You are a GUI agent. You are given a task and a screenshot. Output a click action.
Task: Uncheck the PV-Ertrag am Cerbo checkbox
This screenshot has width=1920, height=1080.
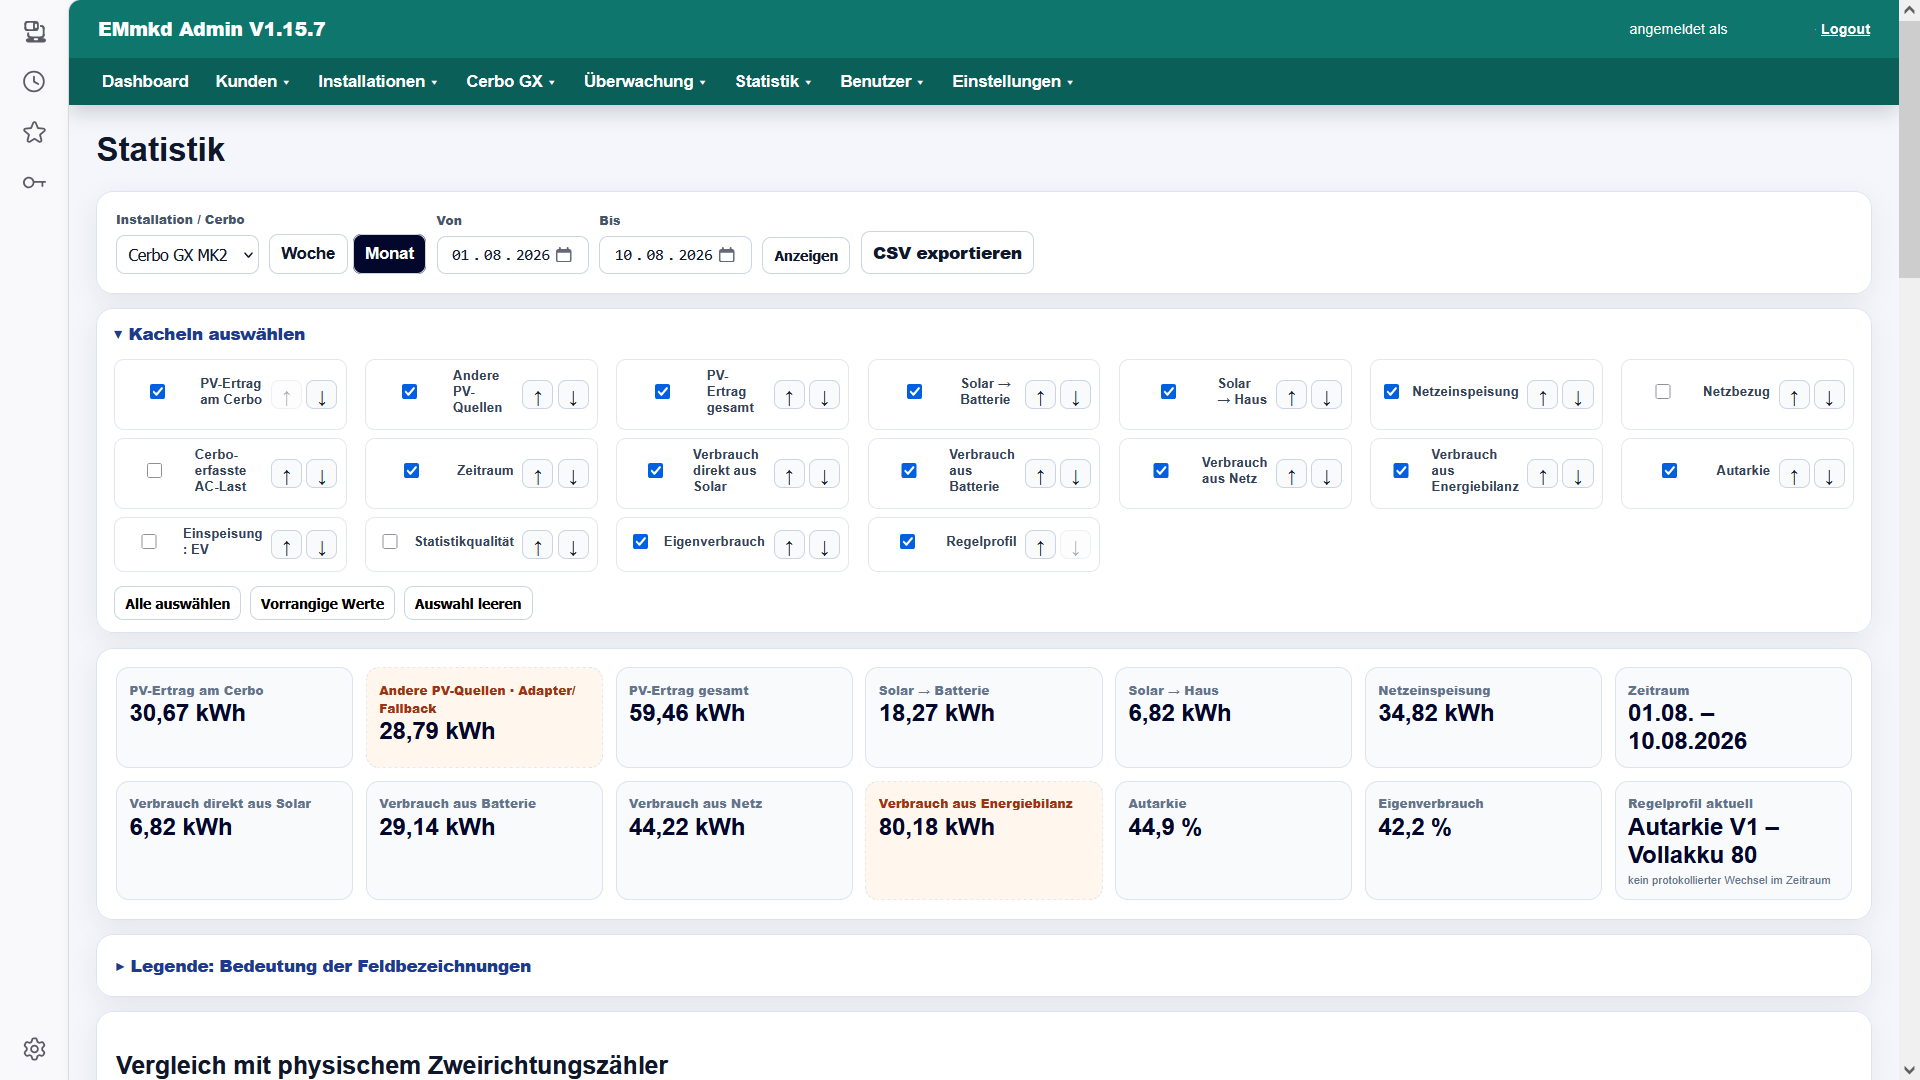coord(157,391)
